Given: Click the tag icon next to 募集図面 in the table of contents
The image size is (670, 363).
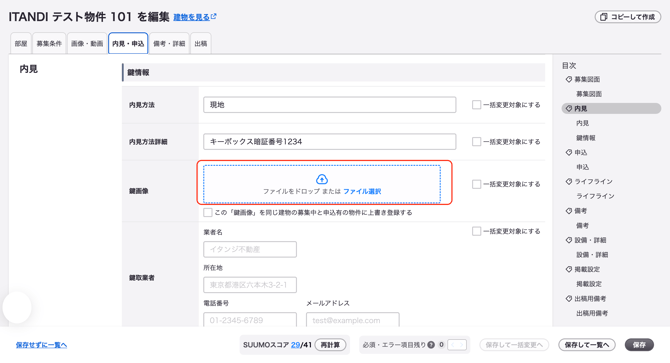Looking at the screenshot, I should [569, 79].
